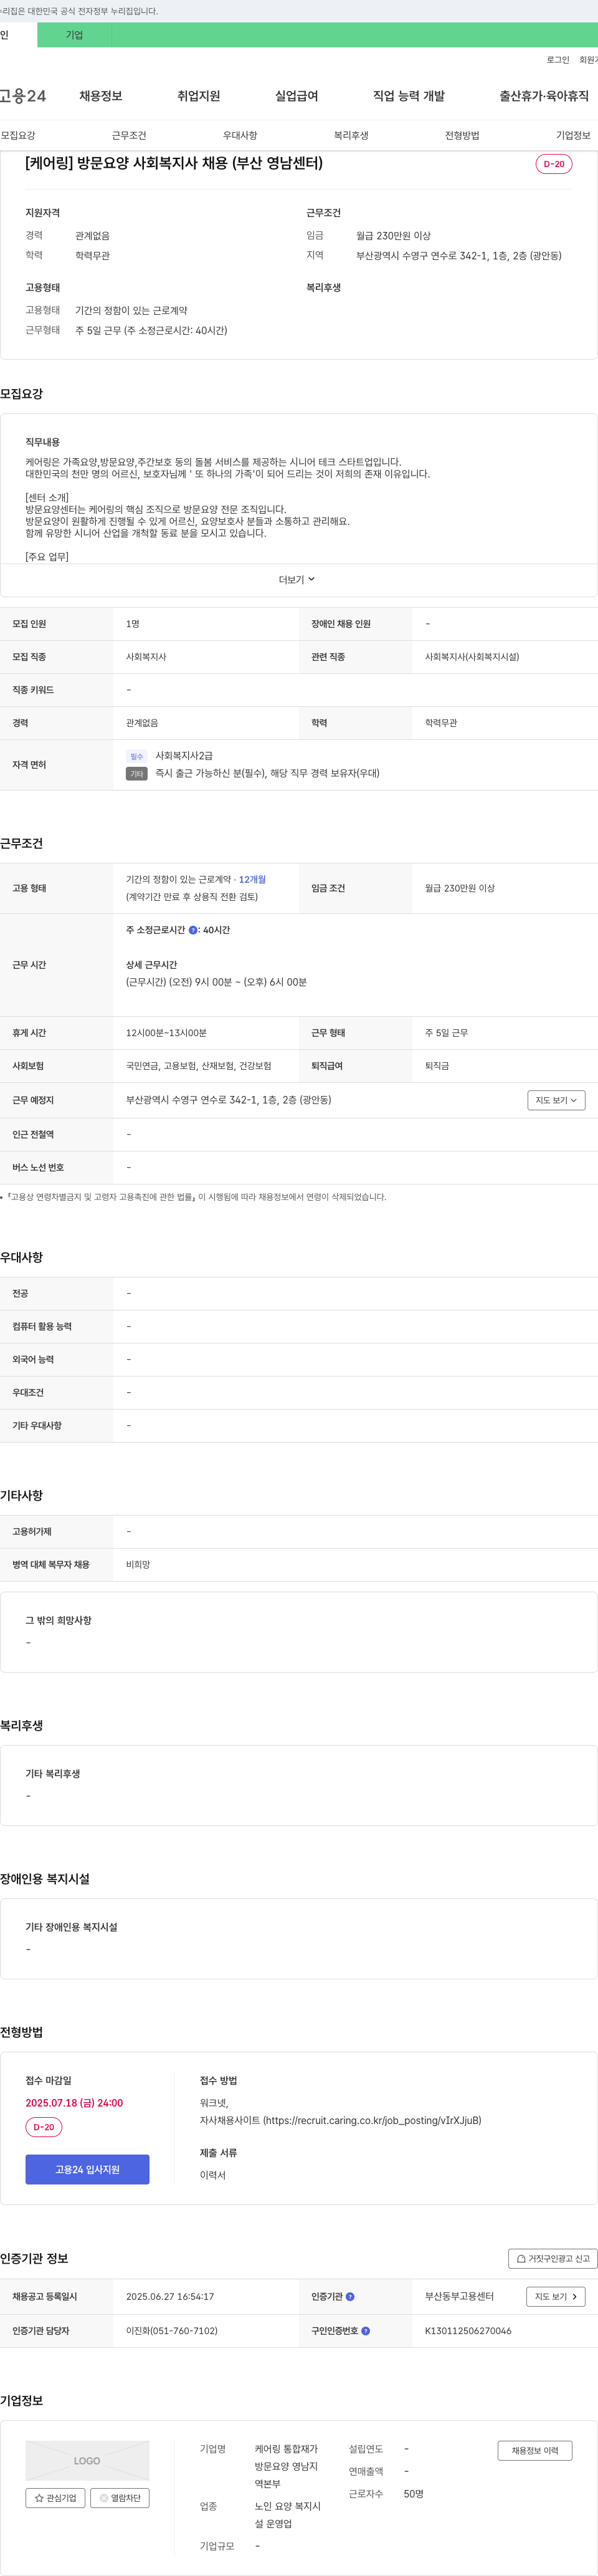This screenshot has width=598, height=2576.
Task: Apply with 고용24 입사지원 button
Action: [87, 2169]
